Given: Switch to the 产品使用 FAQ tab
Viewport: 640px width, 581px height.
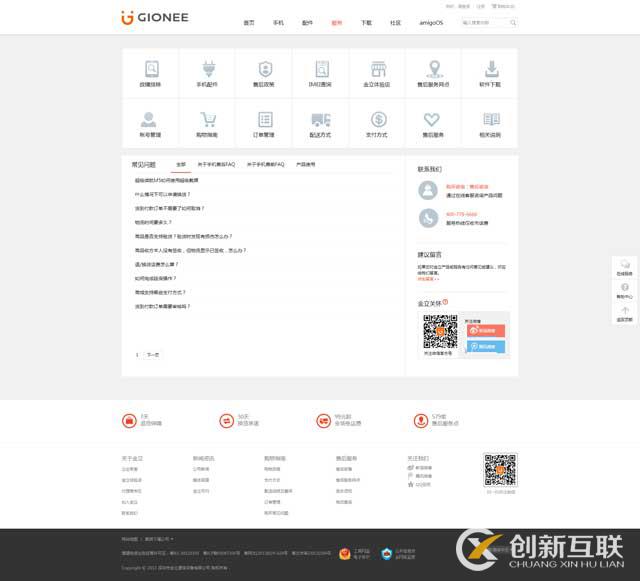Looking at the screenshot, I should pyautogui.click(x=306, y=164).
